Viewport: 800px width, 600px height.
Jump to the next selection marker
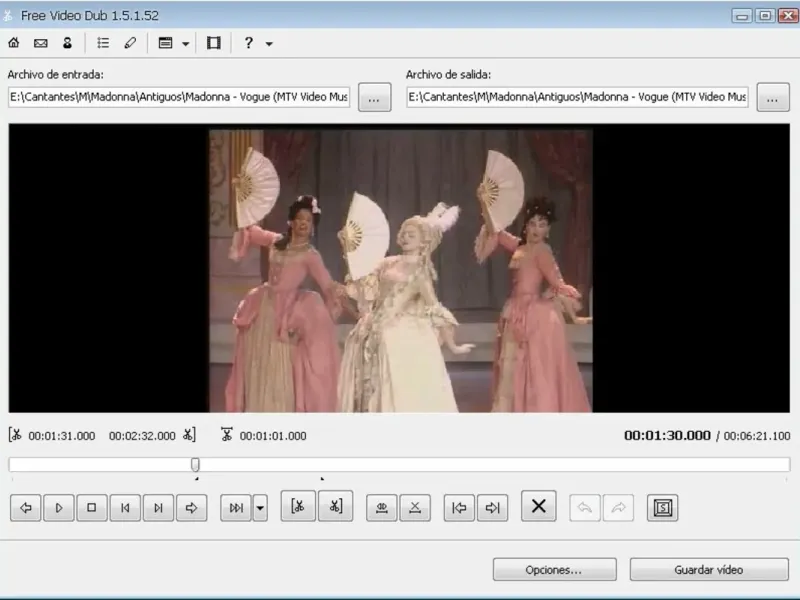491,508
